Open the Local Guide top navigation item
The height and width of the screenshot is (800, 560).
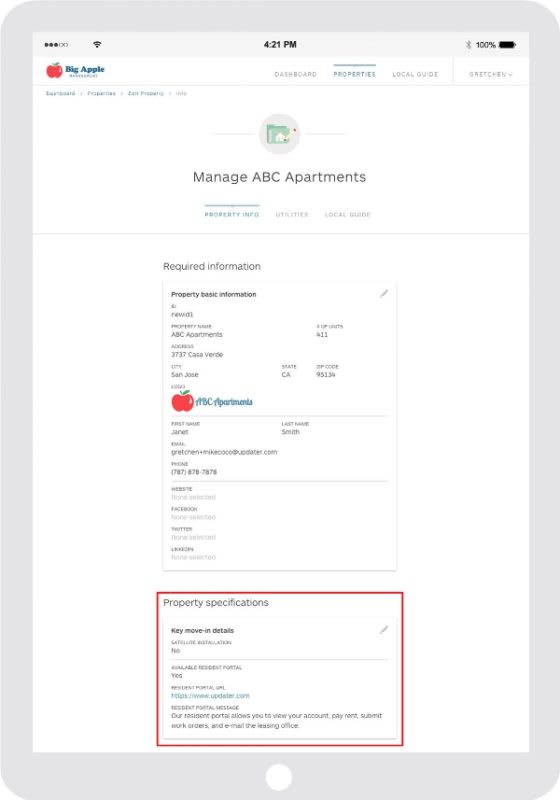point(415,74)
